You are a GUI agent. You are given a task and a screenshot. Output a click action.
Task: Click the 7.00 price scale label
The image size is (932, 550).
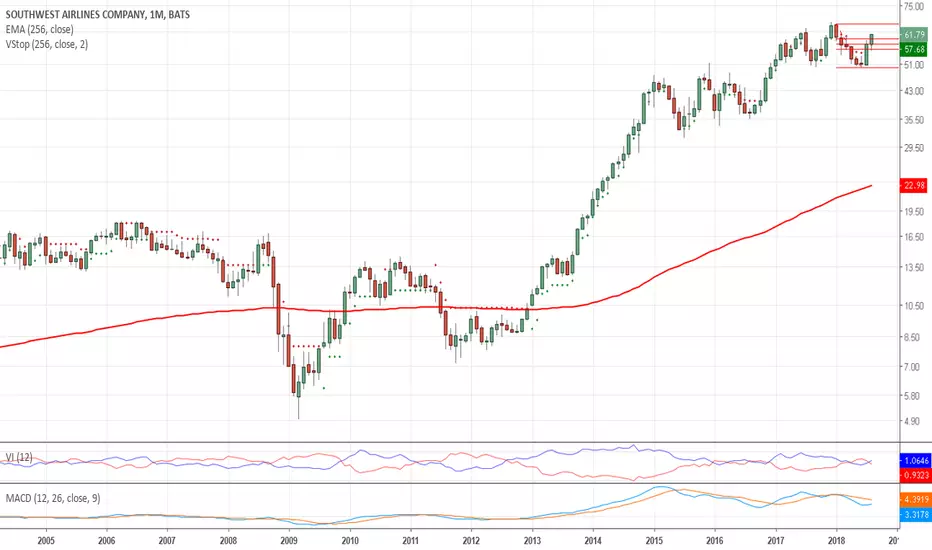(x=912, y=367)
